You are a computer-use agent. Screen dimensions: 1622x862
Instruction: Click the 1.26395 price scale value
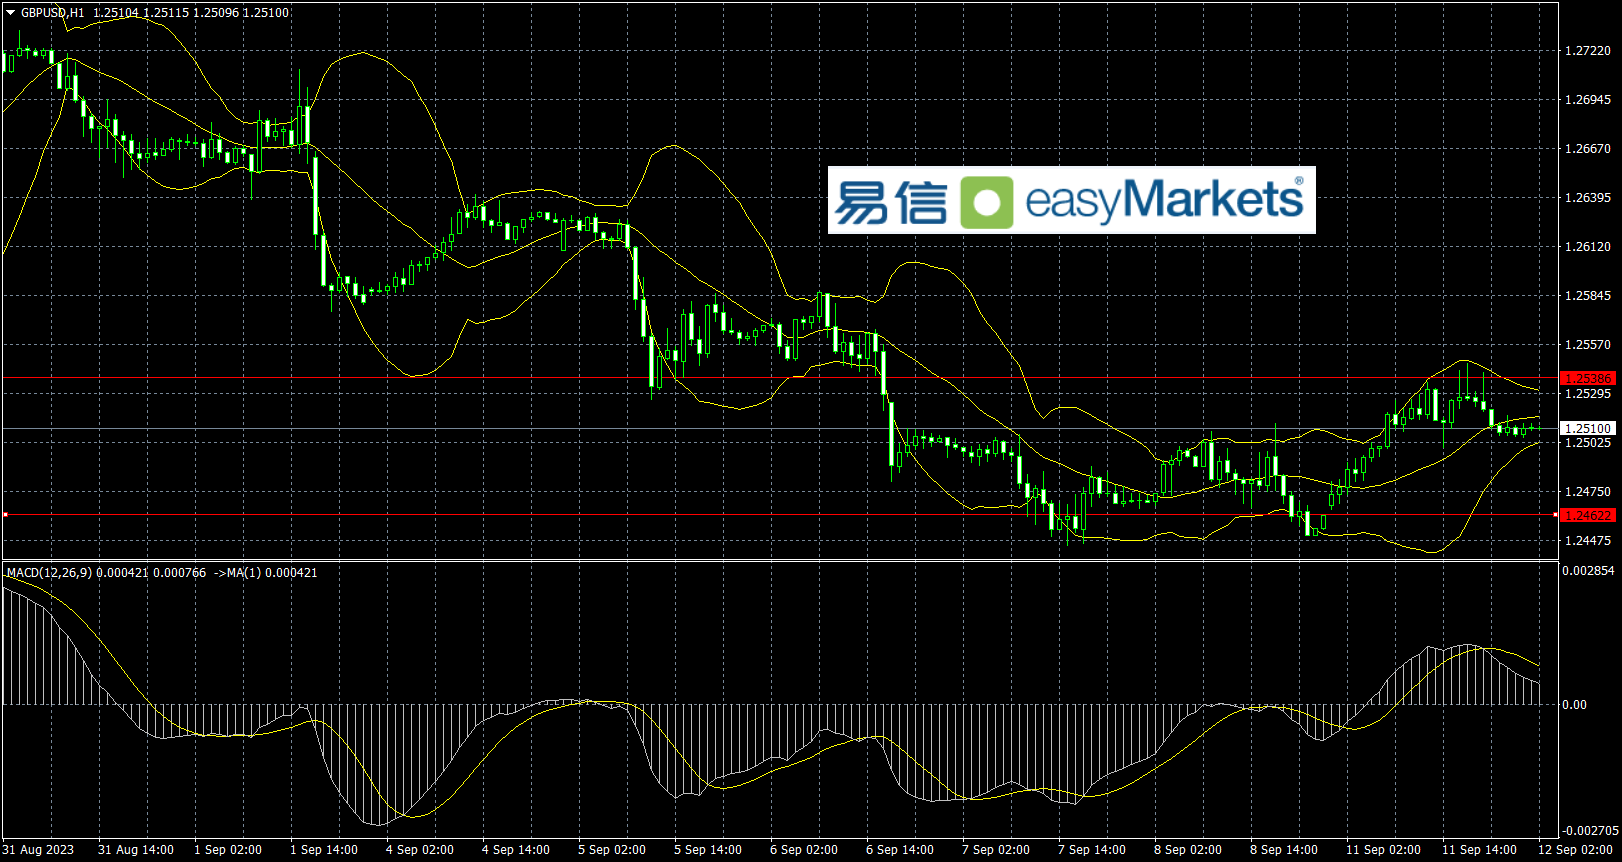pyautogui.click(x=1588, y=198)
